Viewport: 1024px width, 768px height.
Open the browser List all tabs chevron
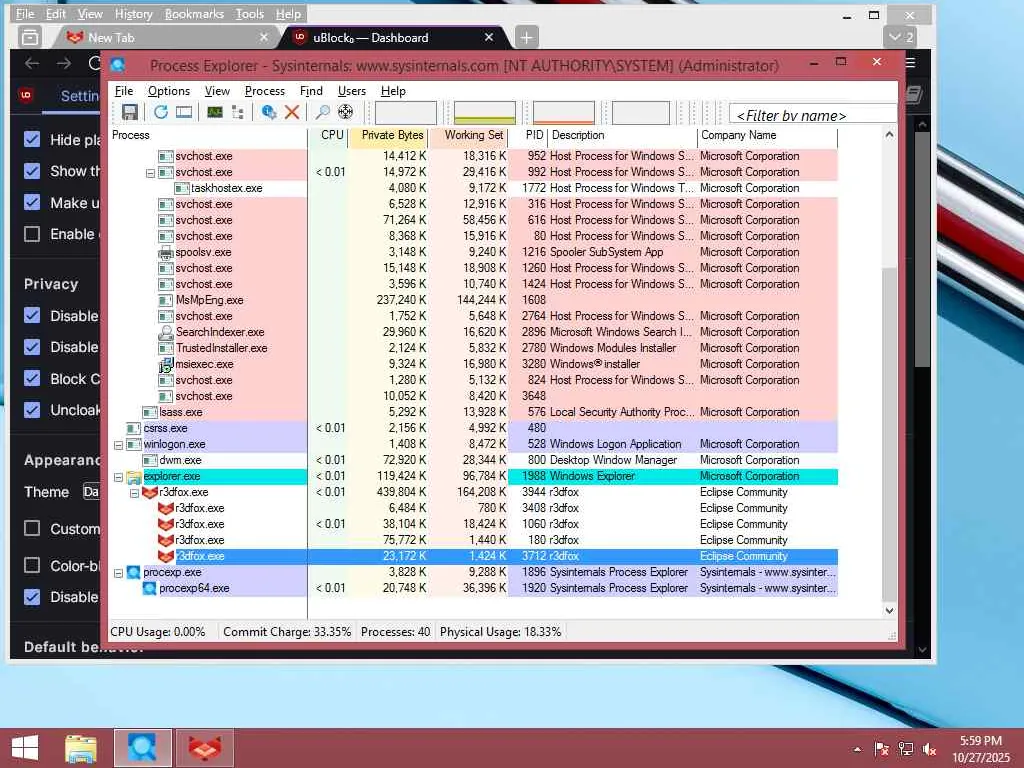point(901,37)
